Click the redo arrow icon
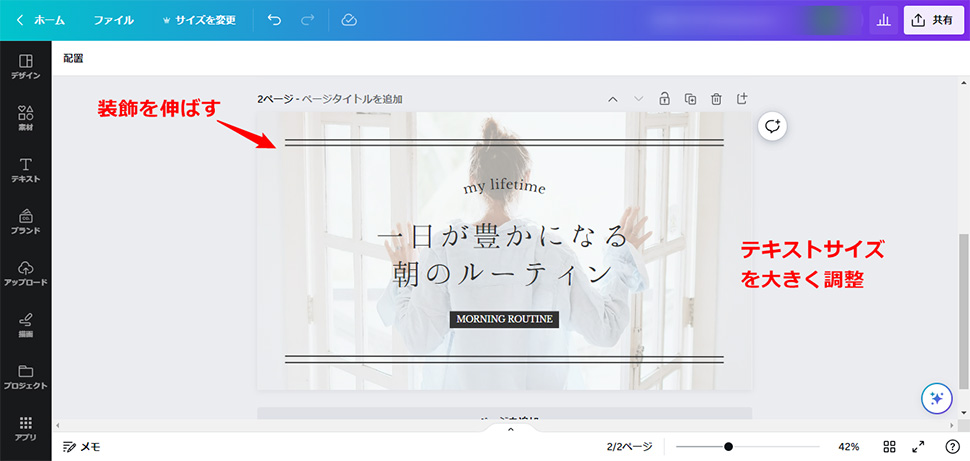This screenshot has height=461, width=970. [307, 20]
